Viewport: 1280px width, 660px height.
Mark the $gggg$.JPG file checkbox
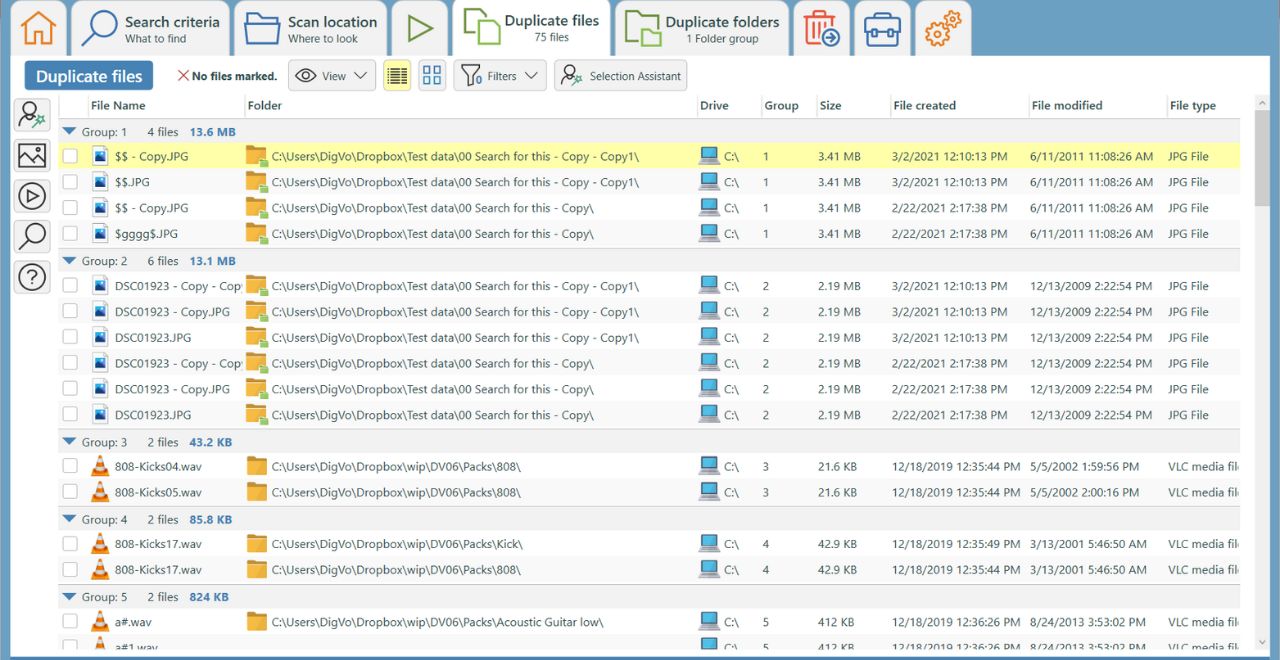coord(70,234)
